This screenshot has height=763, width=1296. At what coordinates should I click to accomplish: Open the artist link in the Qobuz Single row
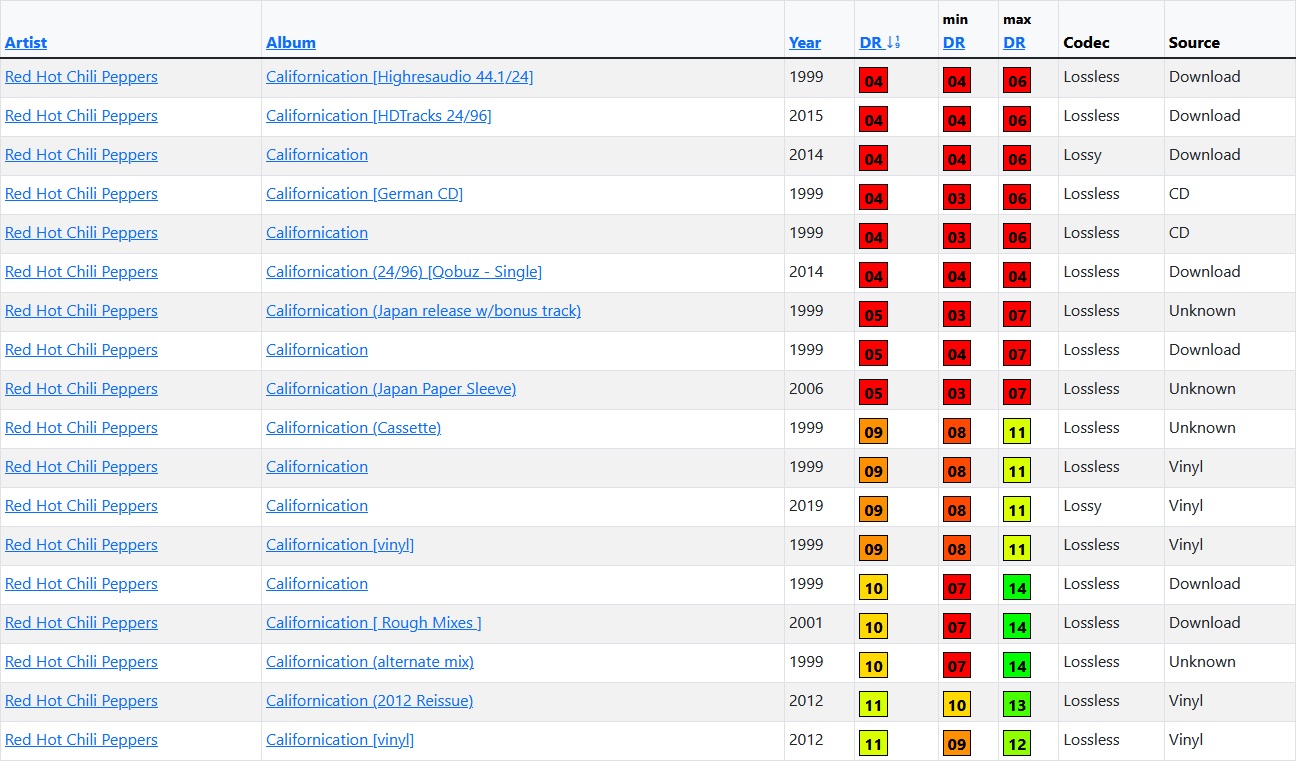click(x=81, y=272)
